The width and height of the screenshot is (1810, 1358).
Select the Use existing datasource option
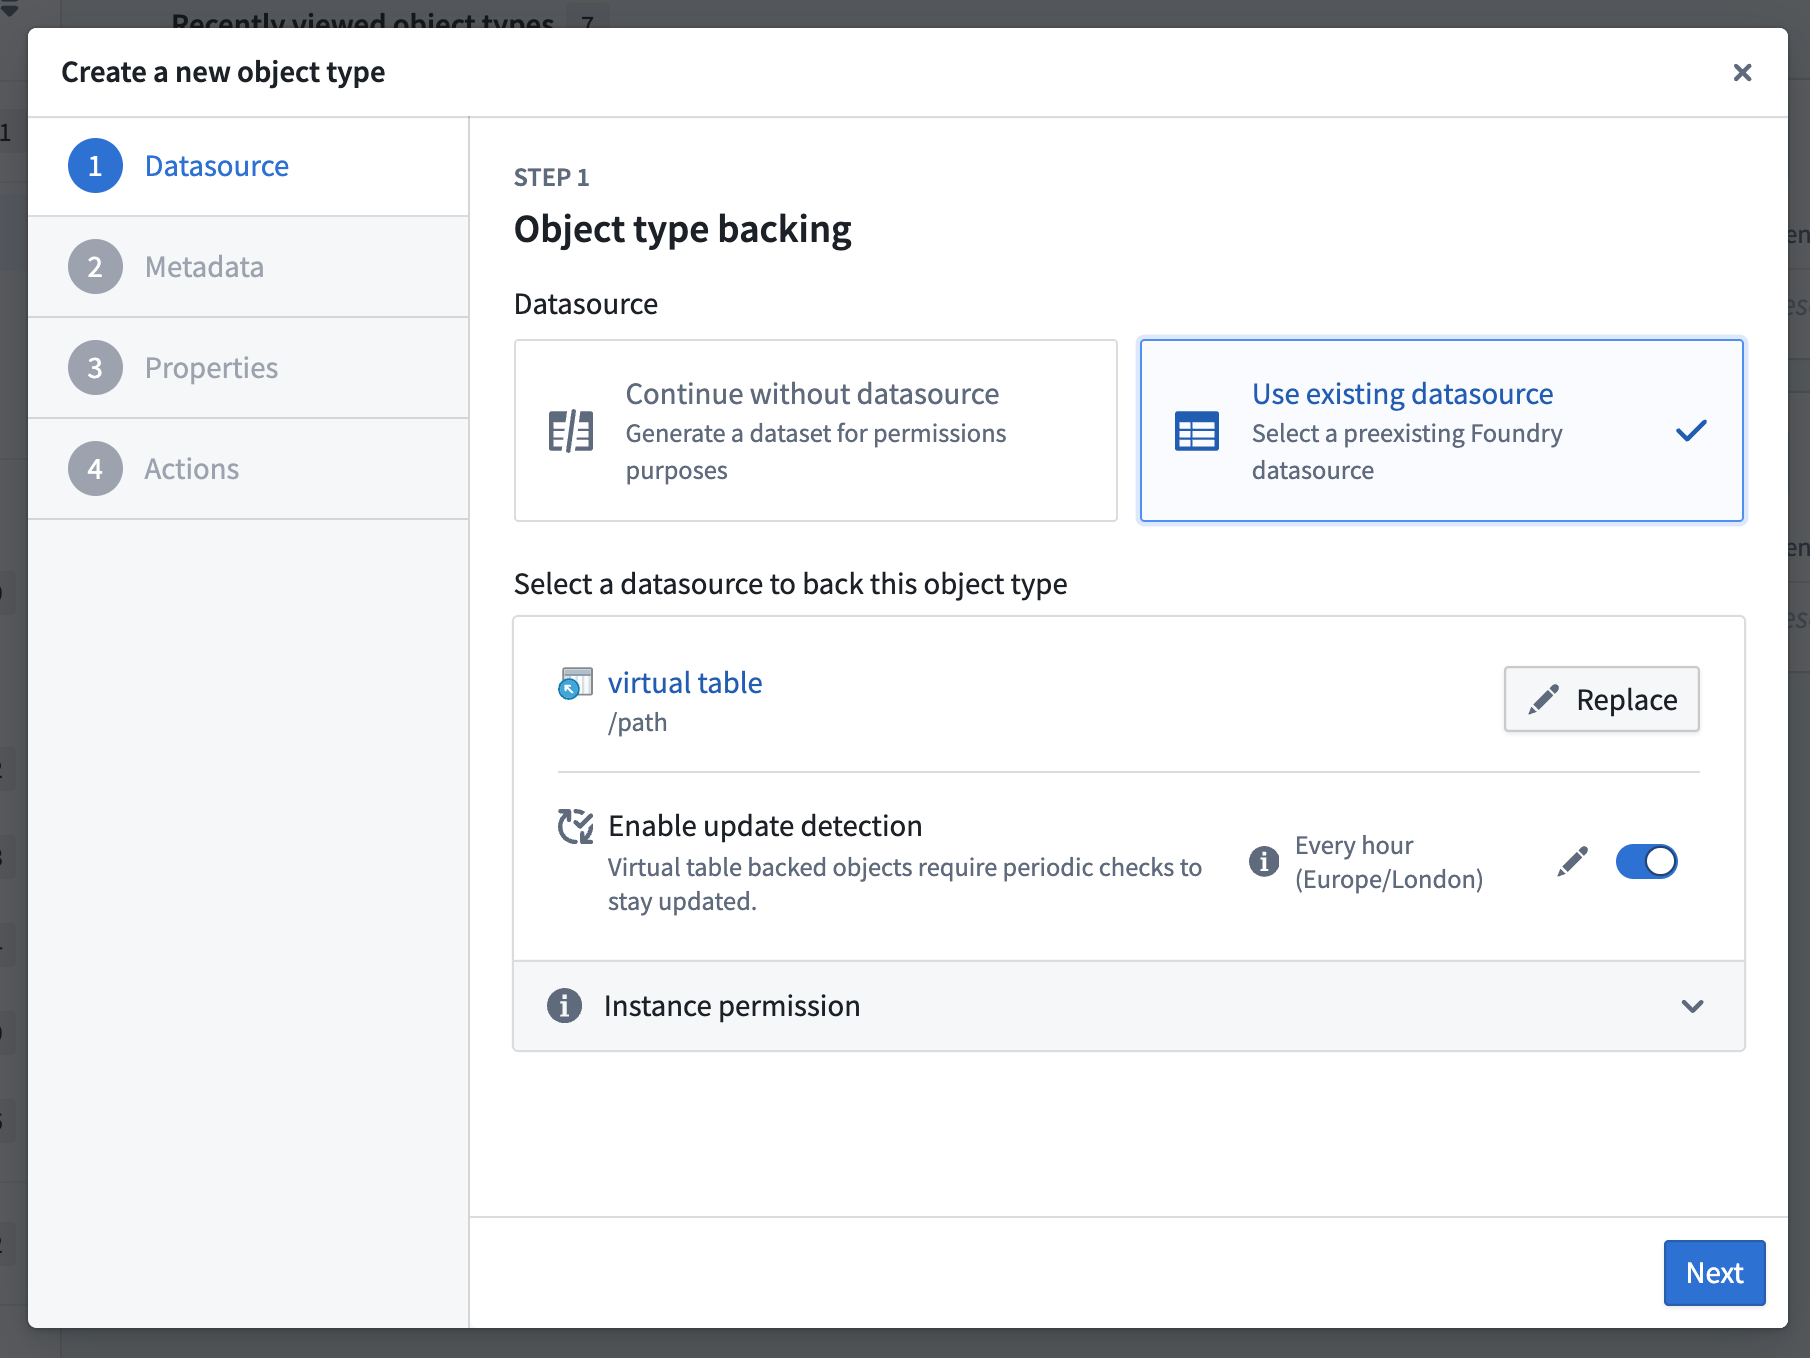pos(1440,430)
